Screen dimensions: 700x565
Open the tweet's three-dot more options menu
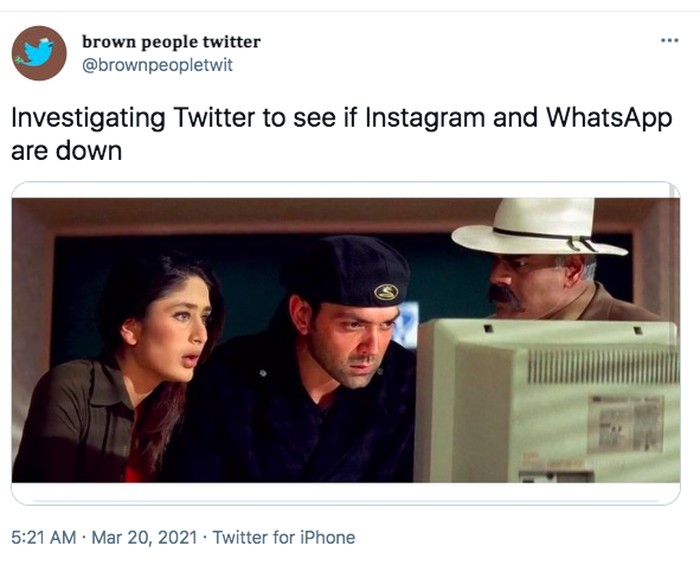click(x=669, y=41)
